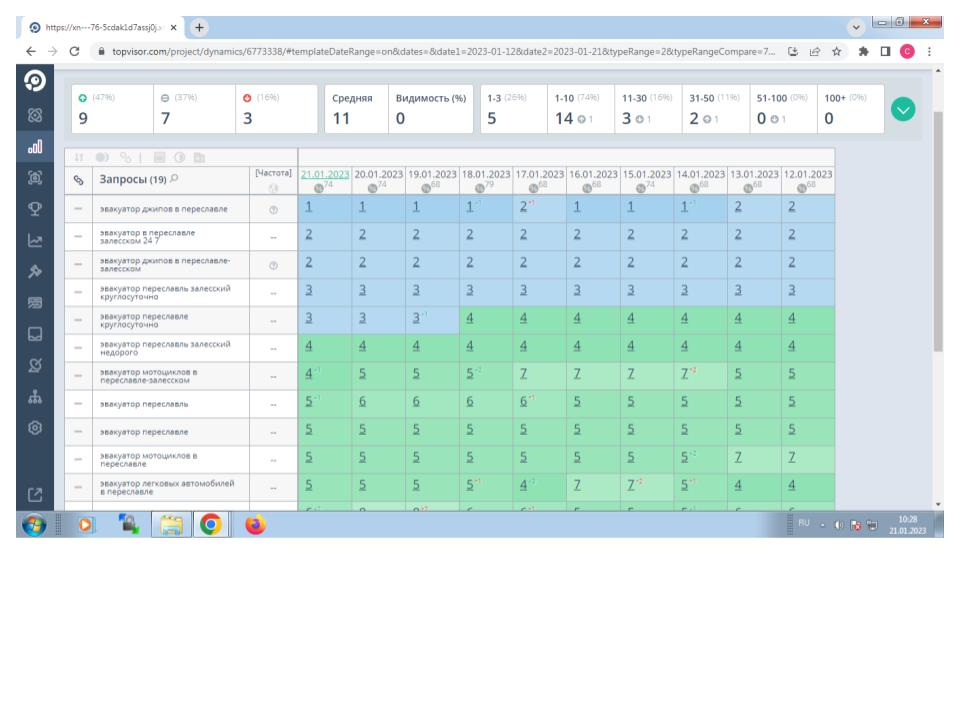Click position 7 for эвакуатор мотоциклов в переславле on 12.01.2023

(x=792, y=457)
